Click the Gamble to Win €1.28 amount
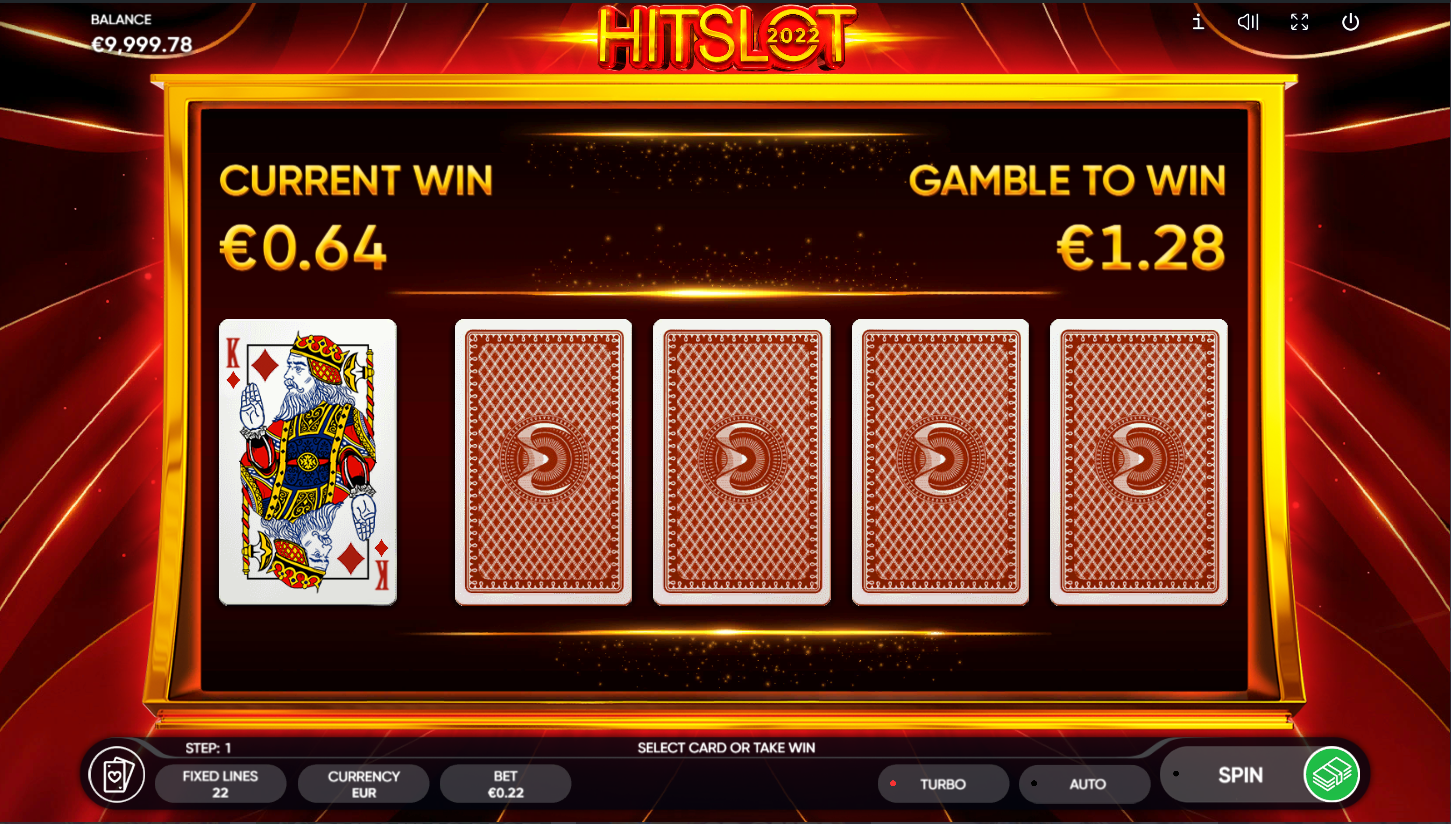The height and width of the screenshot is (824, 1451). click(x=1141, y=248)
